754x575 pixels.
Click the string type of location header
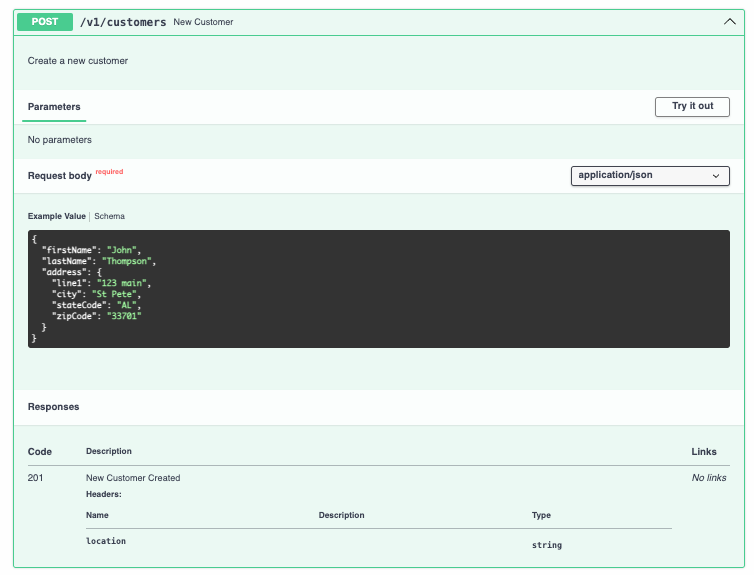[x=547, y=545]
